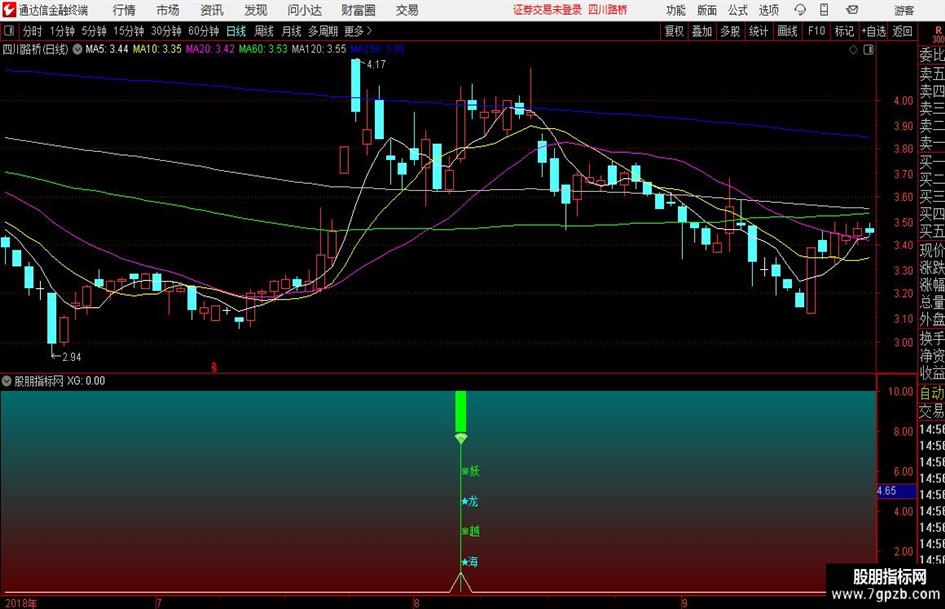Click the MA10: 3.35 label
945x609 pixels.
[157, 49]
